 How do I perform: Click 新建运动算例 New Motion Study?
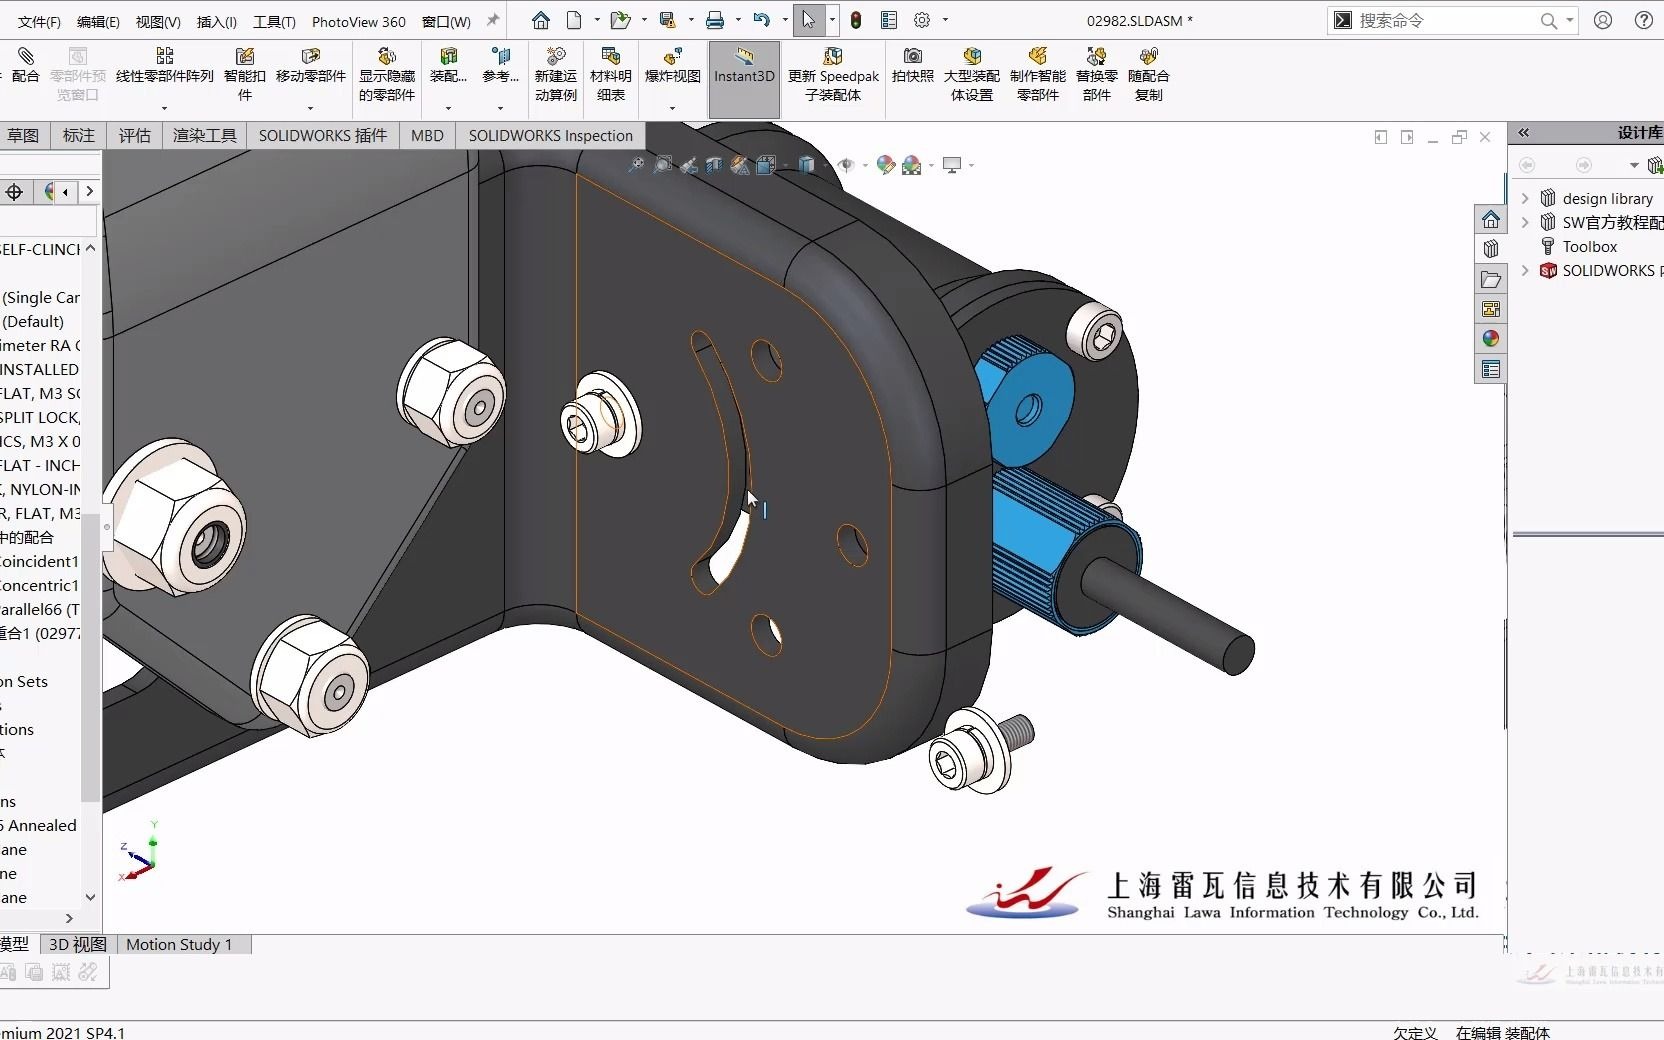click(x=556, y=75)
